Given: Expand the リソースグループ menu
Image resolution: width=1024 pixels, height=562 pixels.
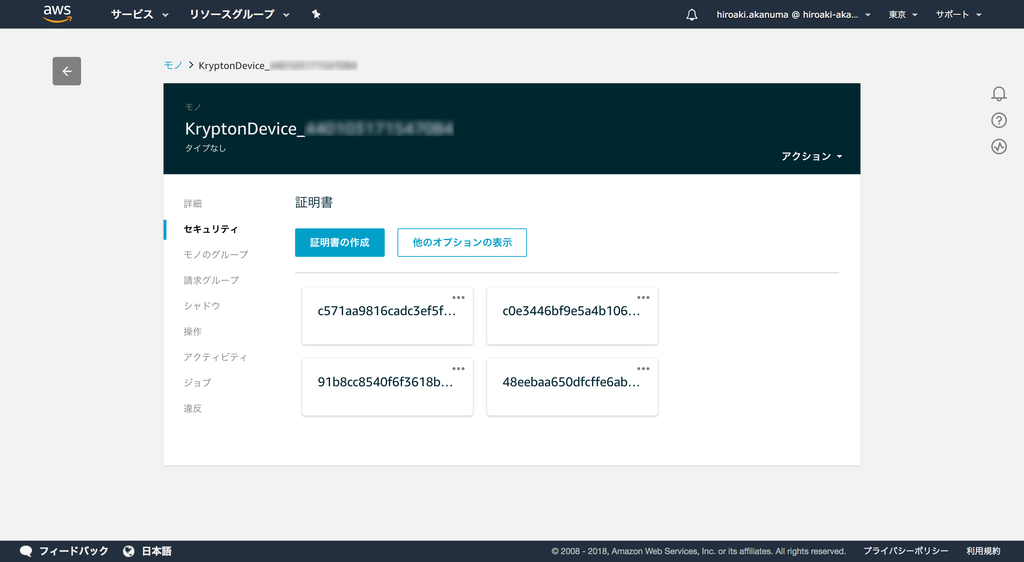Looking at the screenshot, I should click(x=240, y=14).
